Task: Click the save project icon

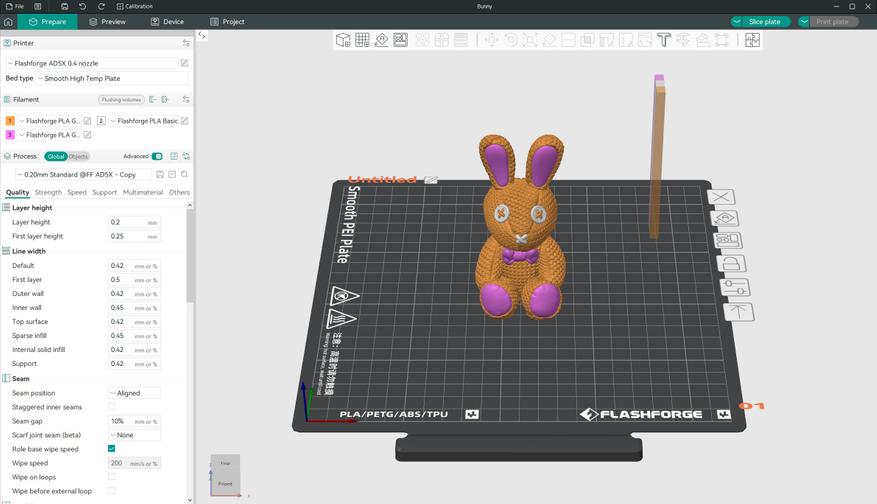Action: [x=65, y=6]
